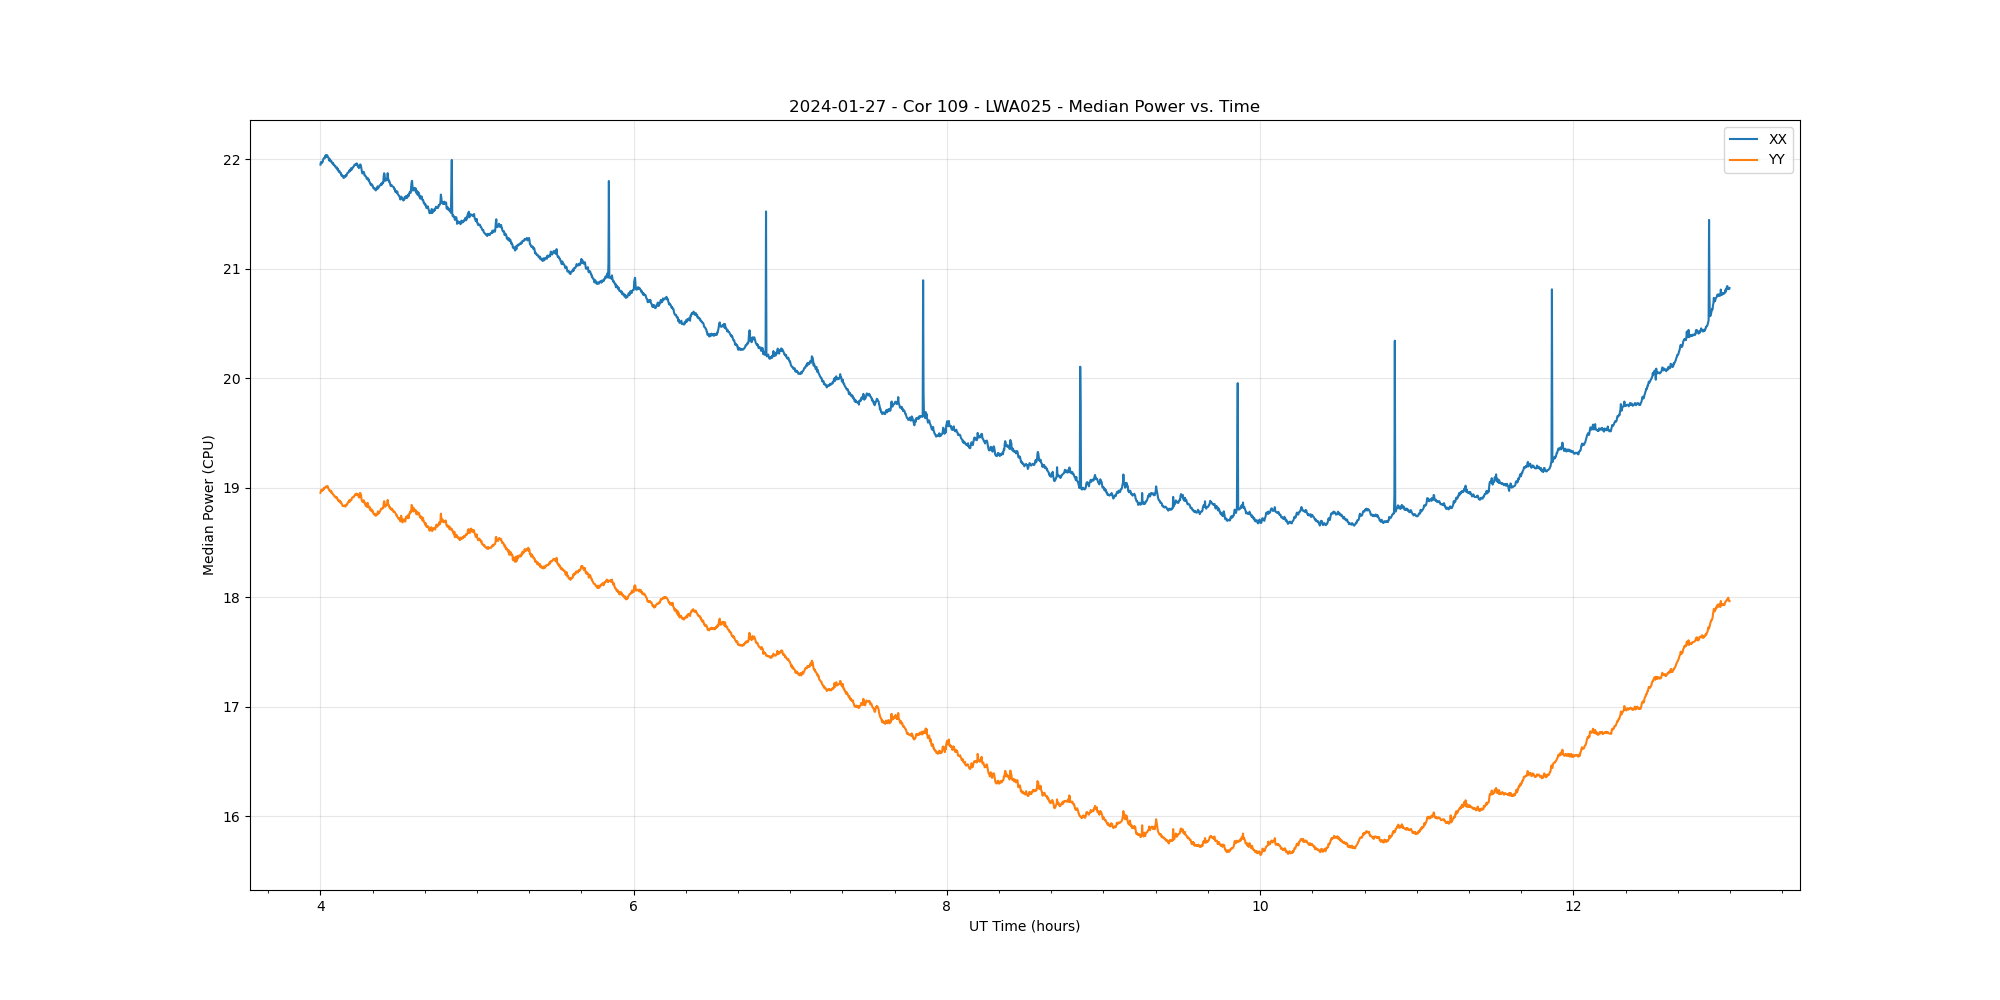
Task: Click x-axis tick label 10
Action: [x=1260, y=907]
